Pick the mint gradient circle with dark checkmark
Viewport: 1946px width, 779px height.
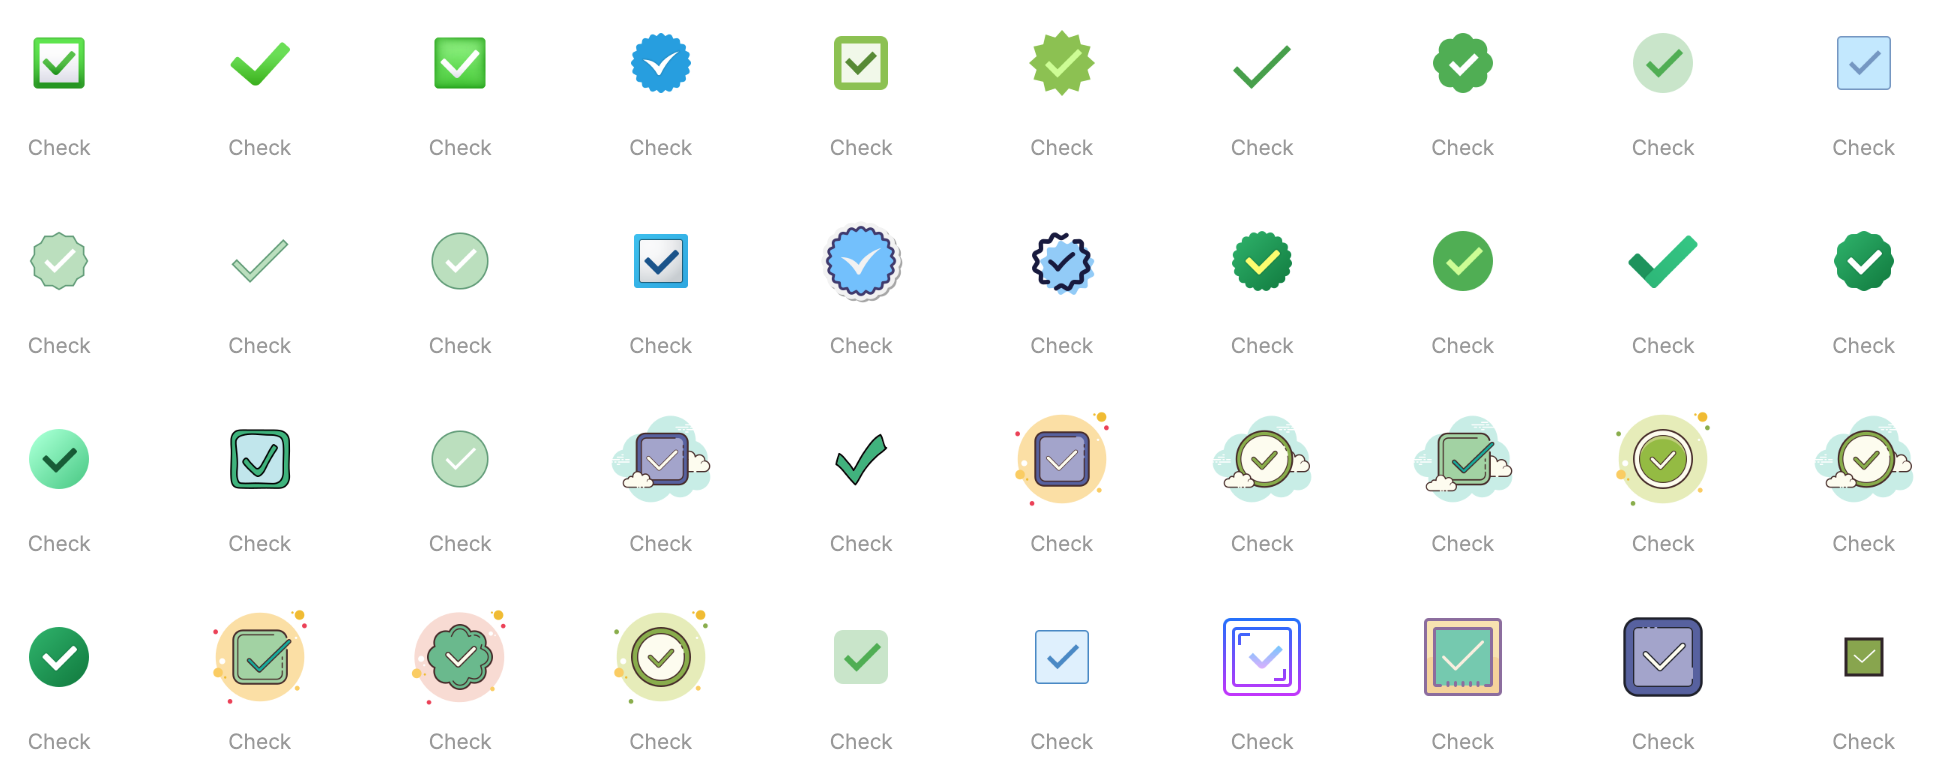pos(59,459)
